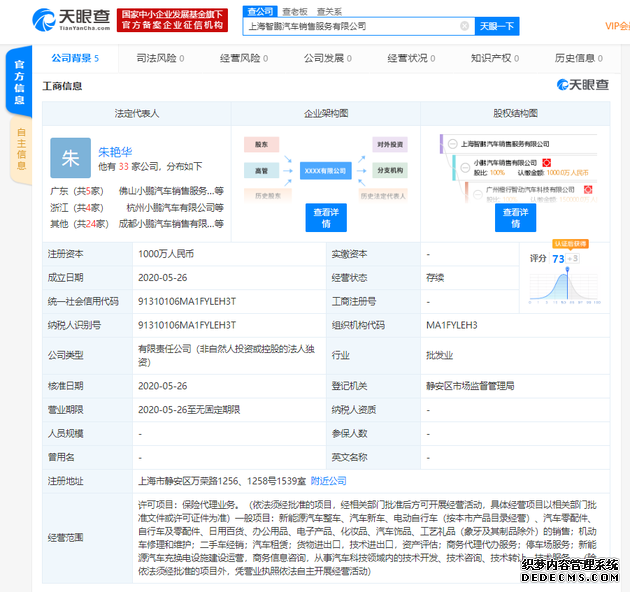630x592 pixels.
Task: Click the 浙江(共4家) region label
Action: (77, 207)
